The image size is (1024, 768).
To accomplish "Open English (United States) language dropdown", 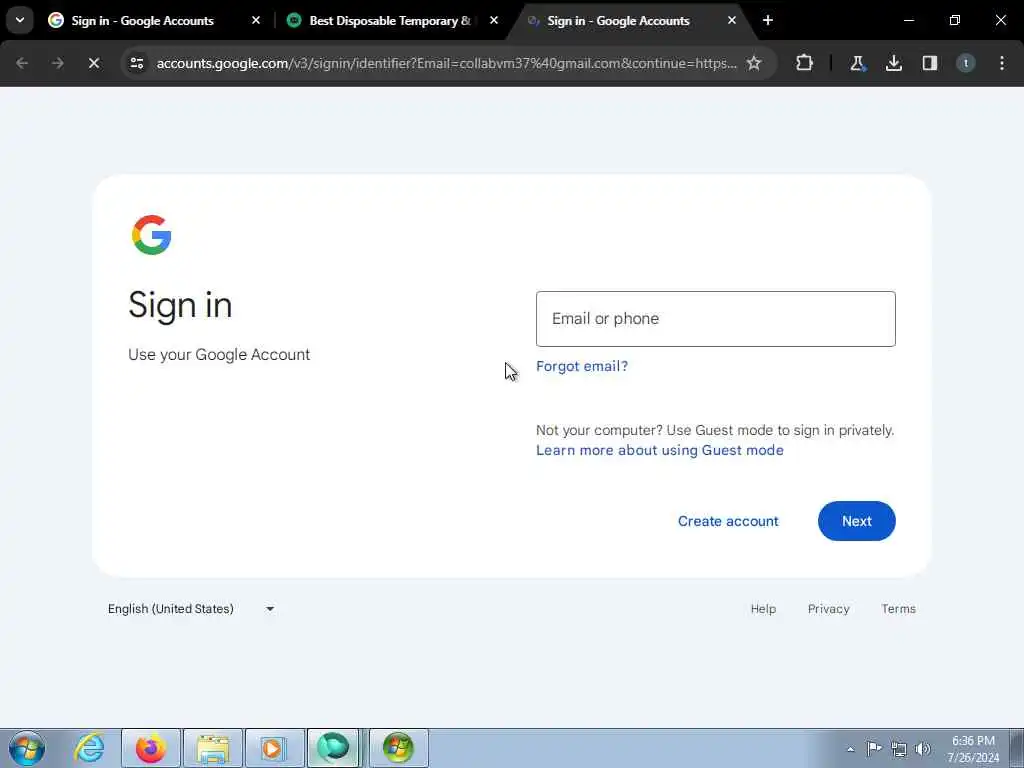I will click(190, 609).
